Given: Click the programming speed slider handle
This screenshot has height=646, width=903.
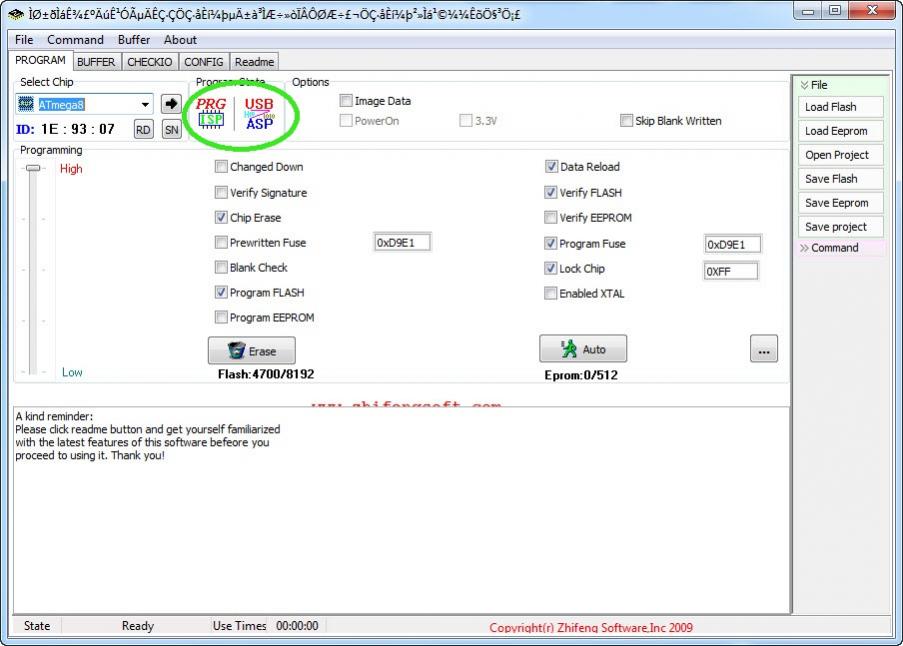Looking at the screenshot, I should [x=33, y=168].
